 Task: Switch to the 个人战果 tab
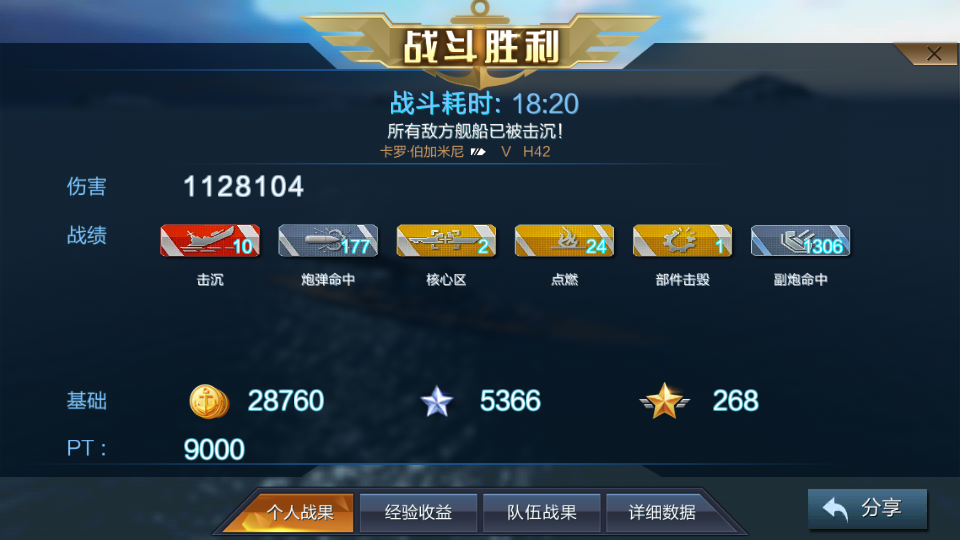pyautogui.click(x=300, y=512)
